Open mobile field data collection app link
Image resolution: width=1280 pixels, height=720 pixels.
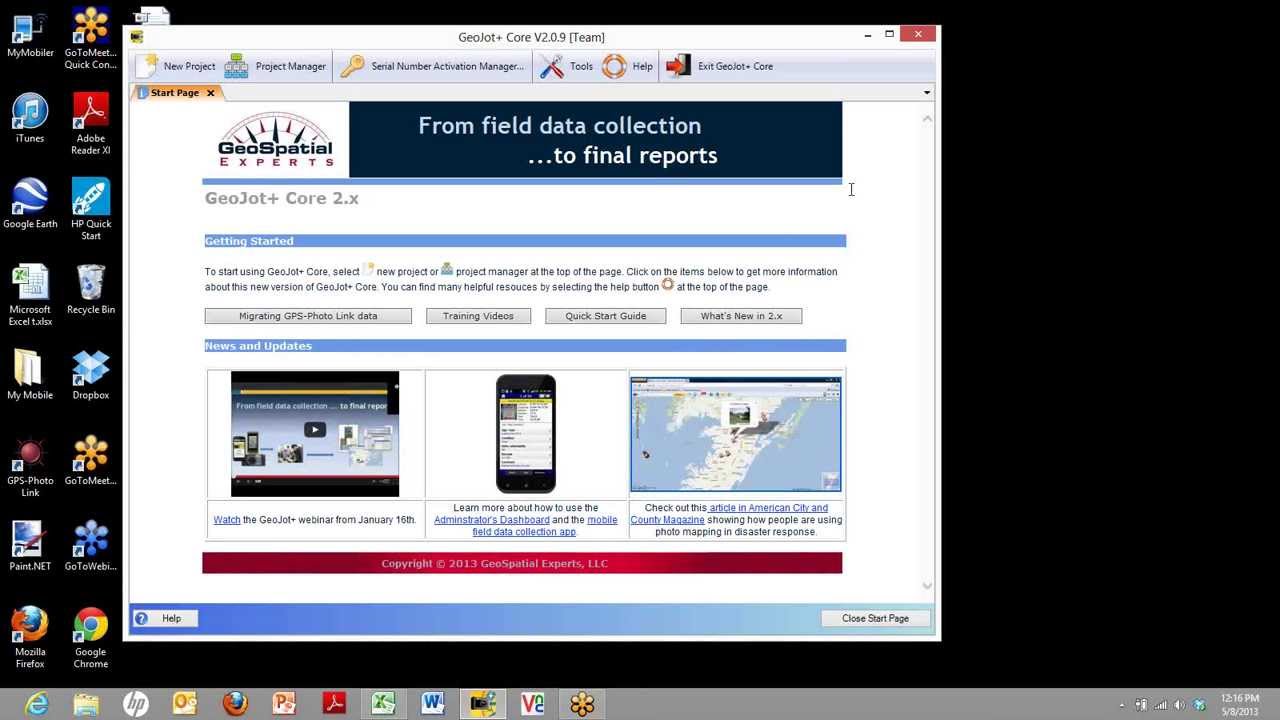[x=545, y=526]
